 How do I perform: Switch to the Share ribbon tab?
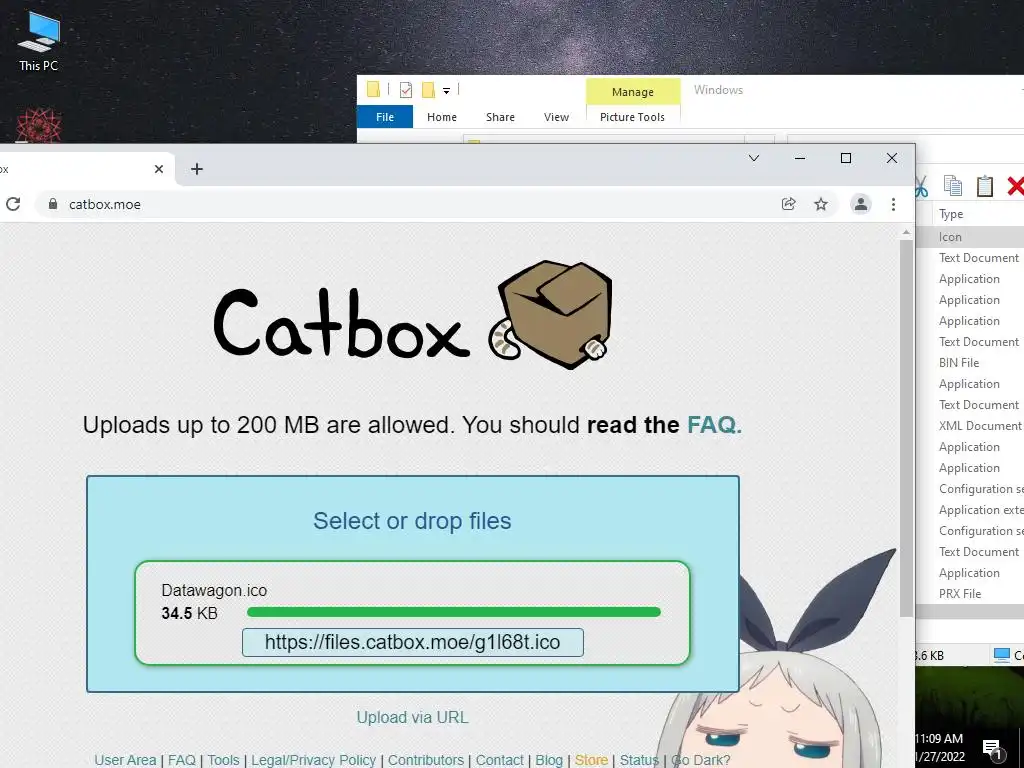[500, 117]
